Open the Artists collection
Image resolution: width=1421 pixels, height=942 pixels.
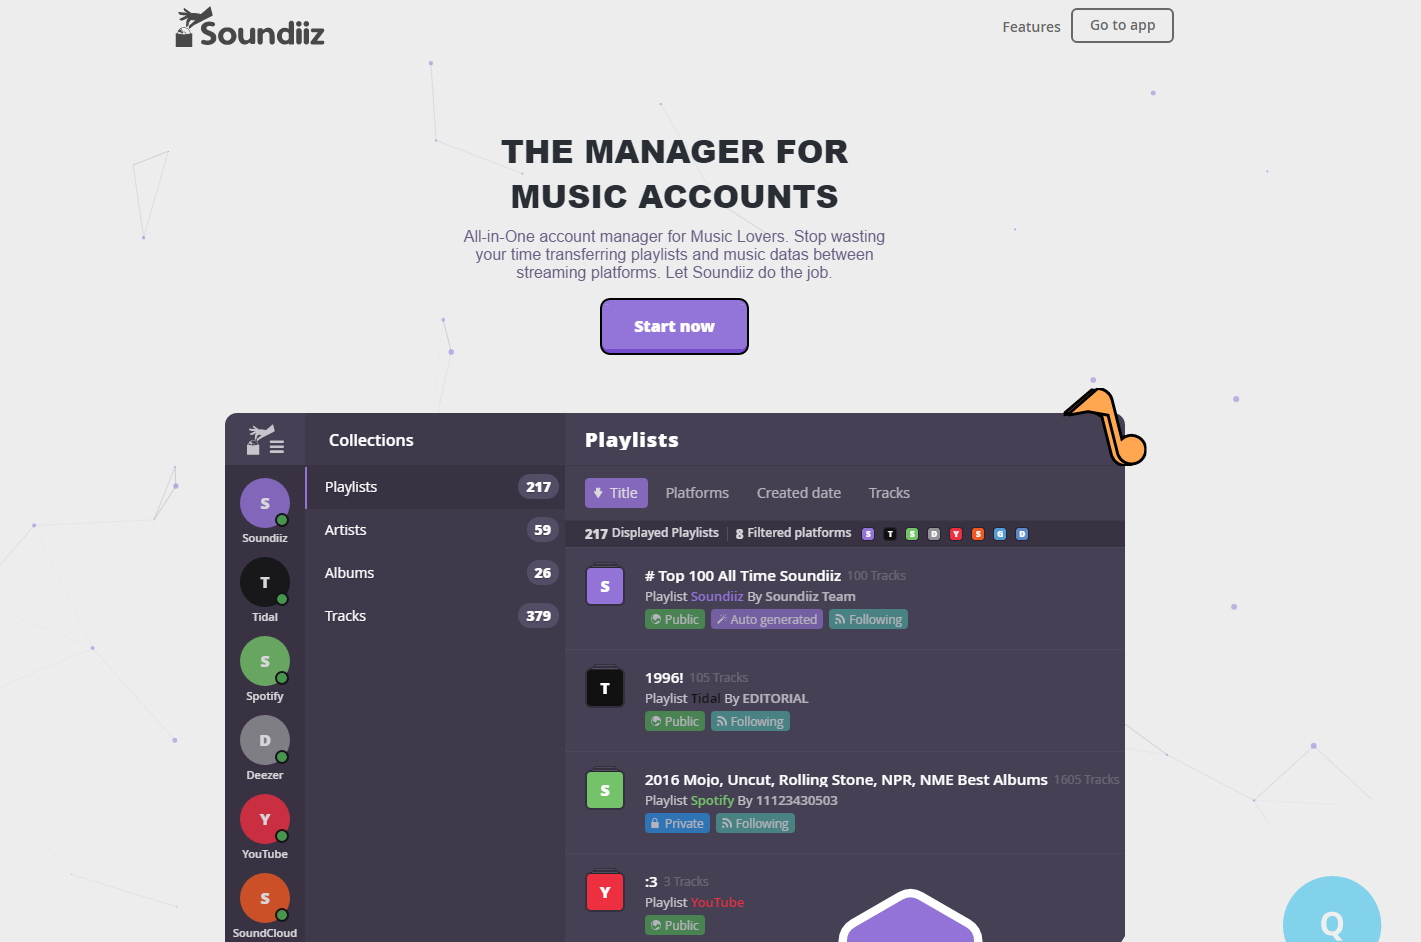435,530
